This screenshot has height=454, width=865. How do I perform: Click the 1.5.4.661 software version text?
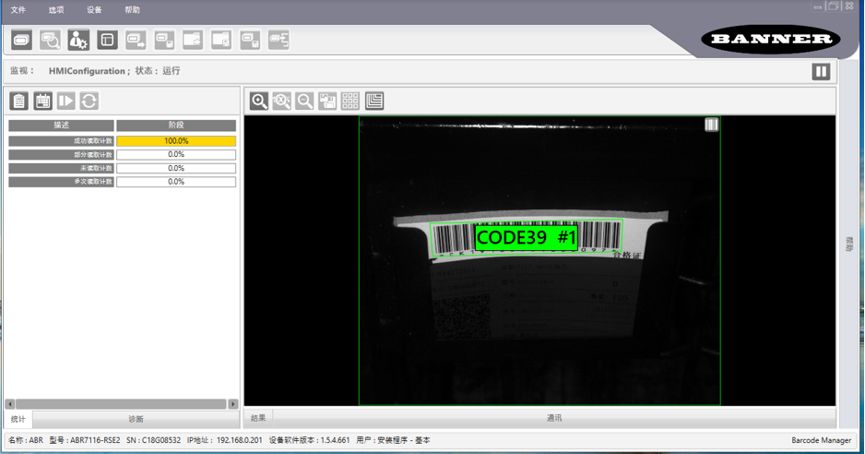click(334, 440)
